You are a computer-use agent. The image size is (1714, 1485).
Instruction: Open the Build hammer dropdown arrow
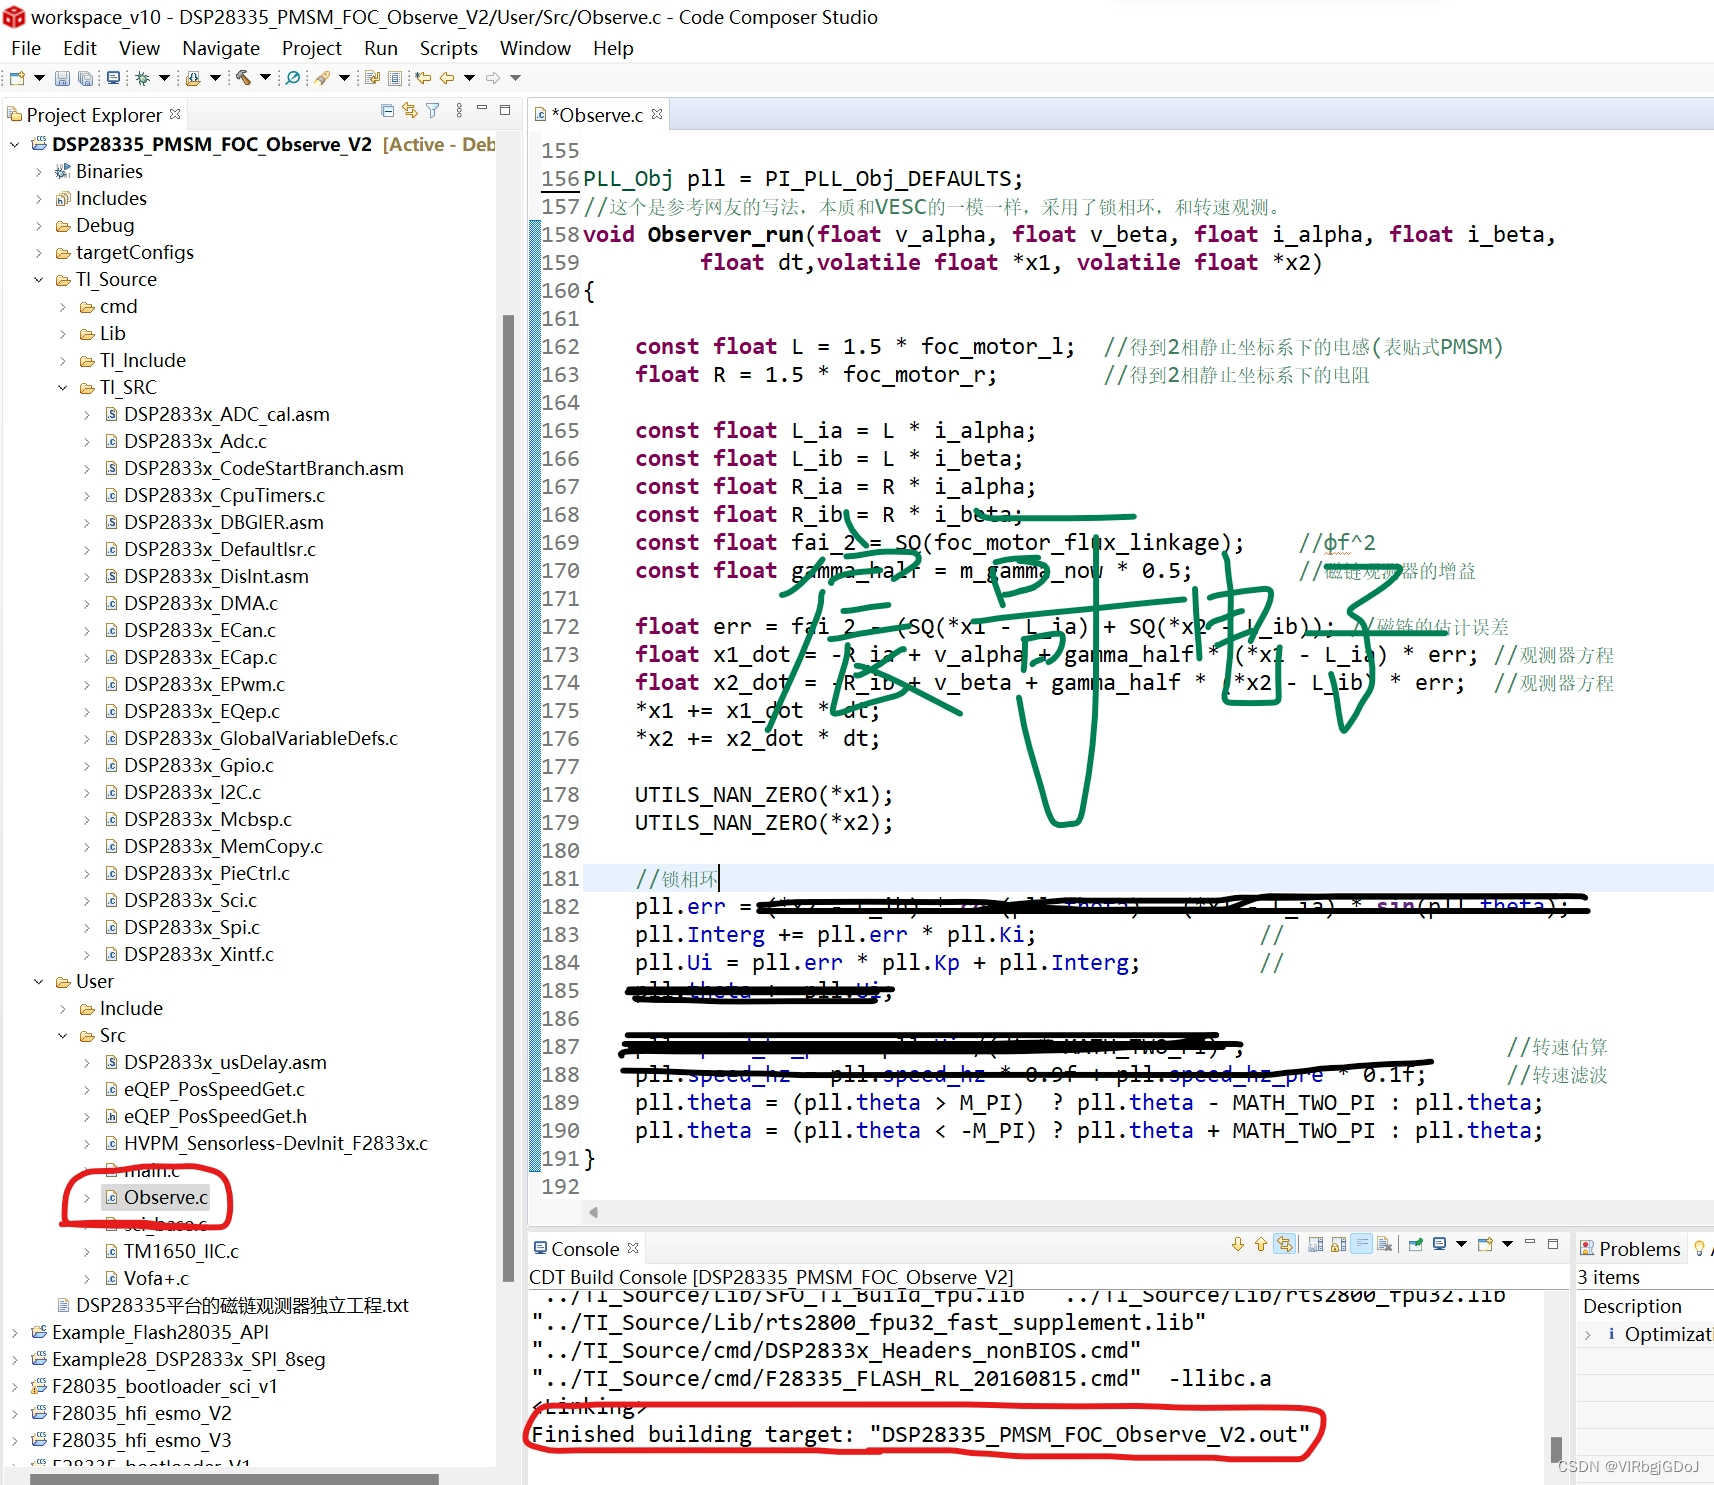[x=265, y=78]
